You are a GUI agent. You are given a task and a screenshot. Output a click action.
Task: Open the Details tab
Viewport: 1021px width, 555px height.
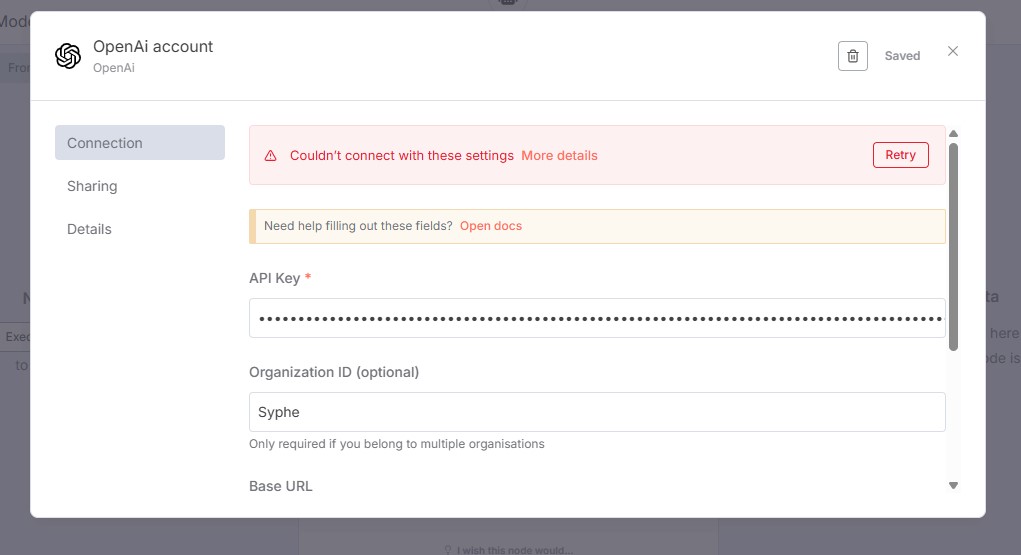(89, 229)
